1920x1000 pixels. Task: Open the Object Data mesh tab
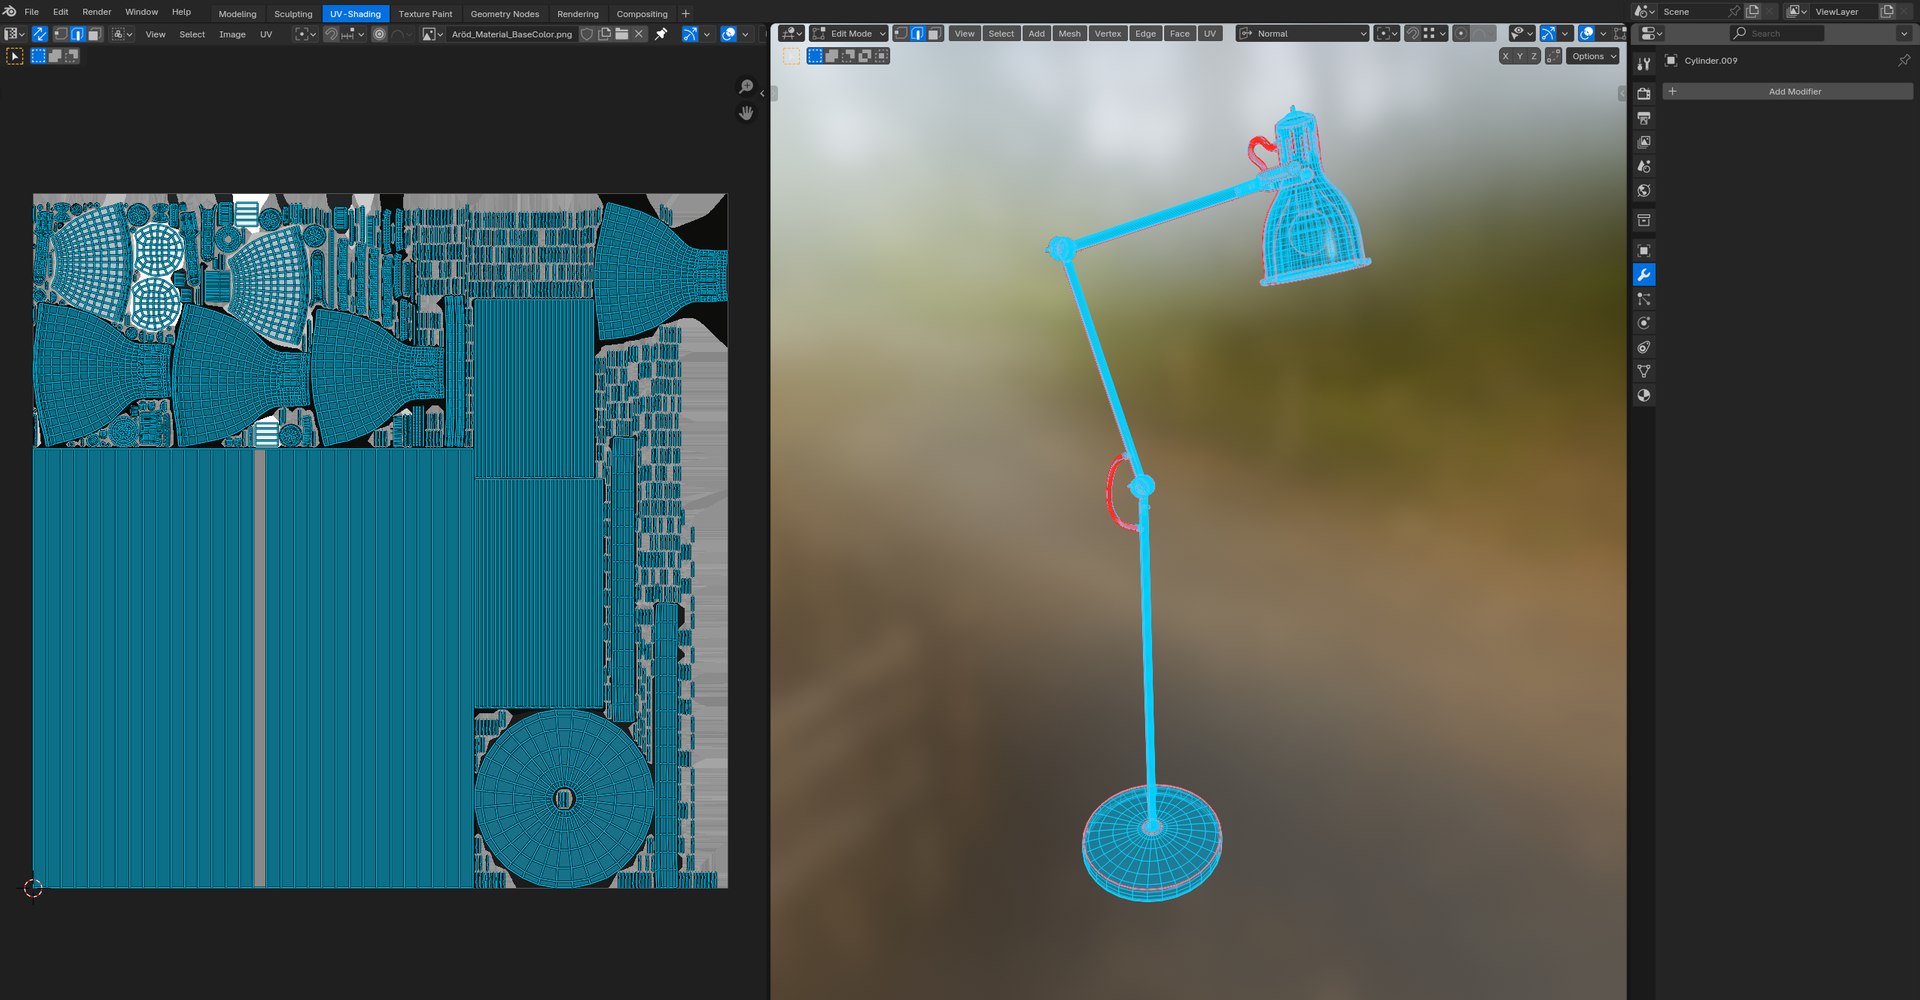pyautogui.click(x=1643, y=371)
